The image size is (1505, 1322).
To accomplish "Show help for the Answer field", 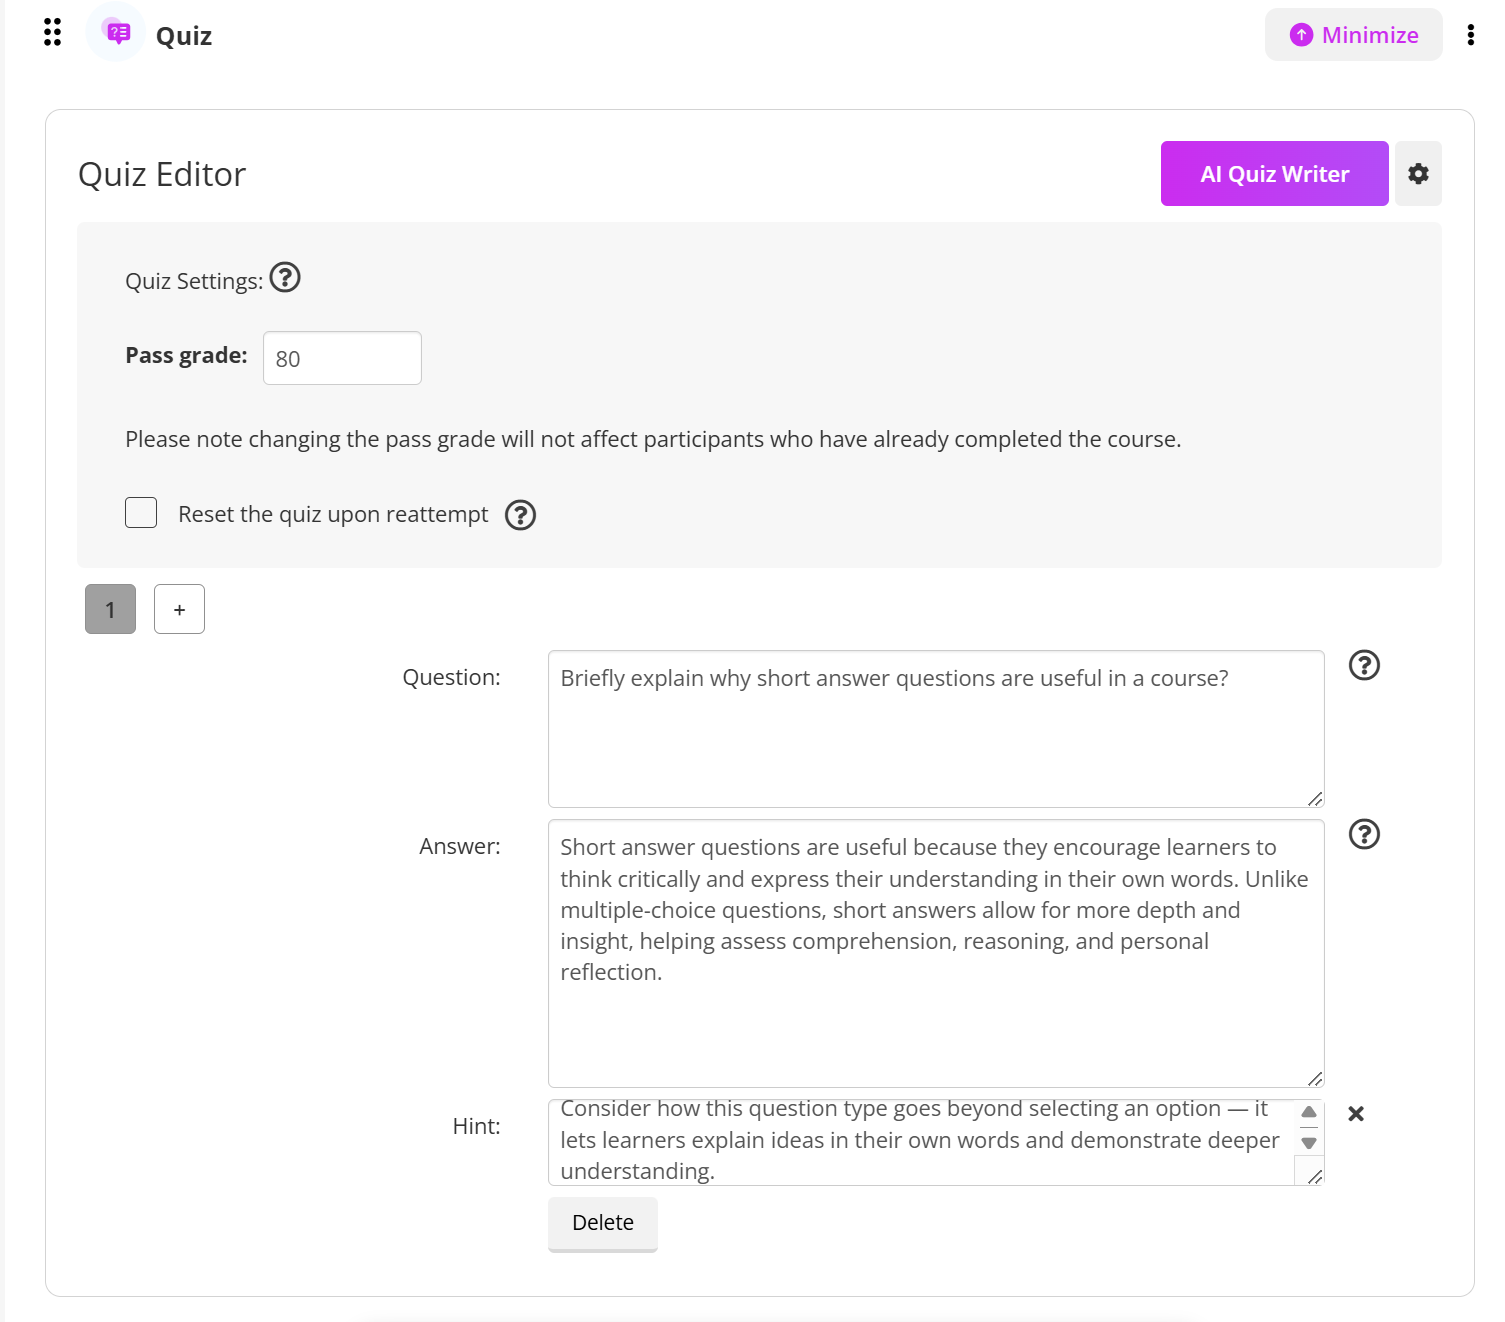I will [1364, 834].
